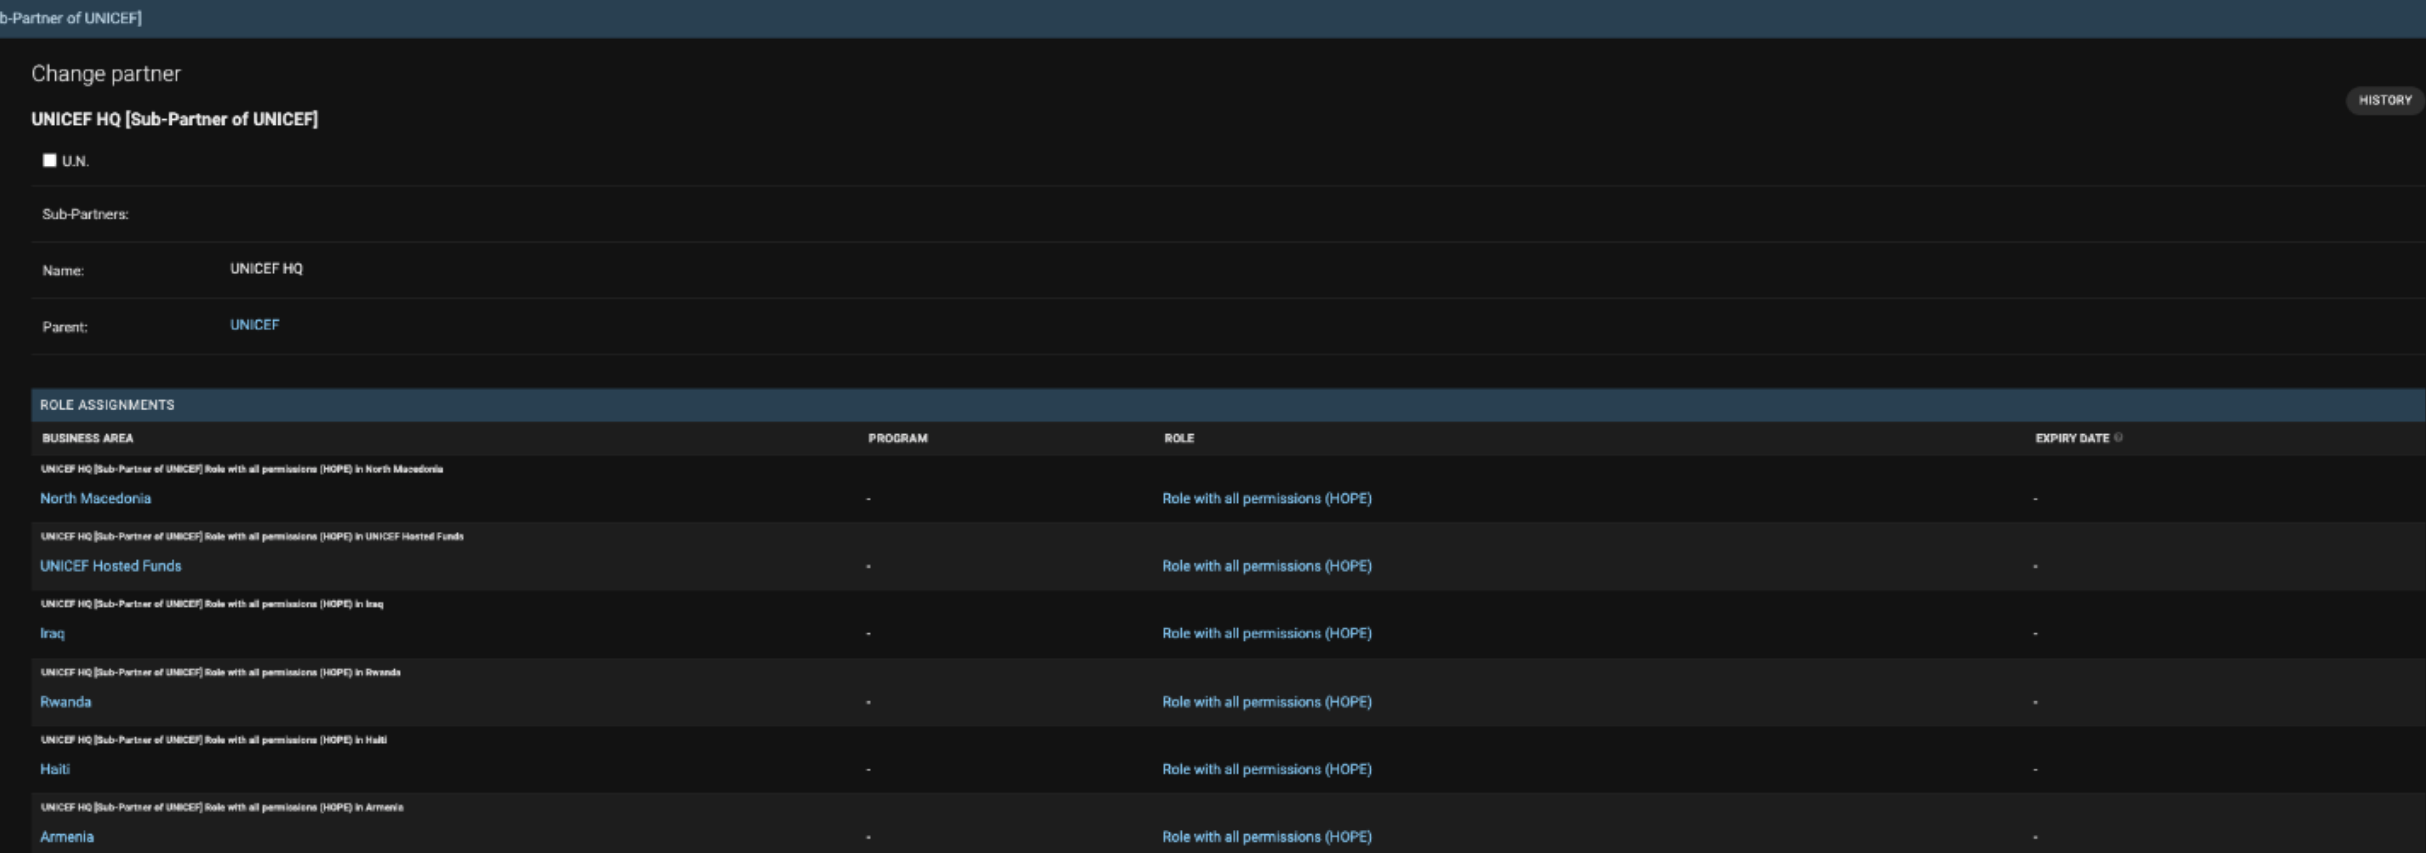Image resolution: width=2426 pixels, height=853 pixels.
Task: Click the role link in the Iraq row
Action: (1266, 633)
